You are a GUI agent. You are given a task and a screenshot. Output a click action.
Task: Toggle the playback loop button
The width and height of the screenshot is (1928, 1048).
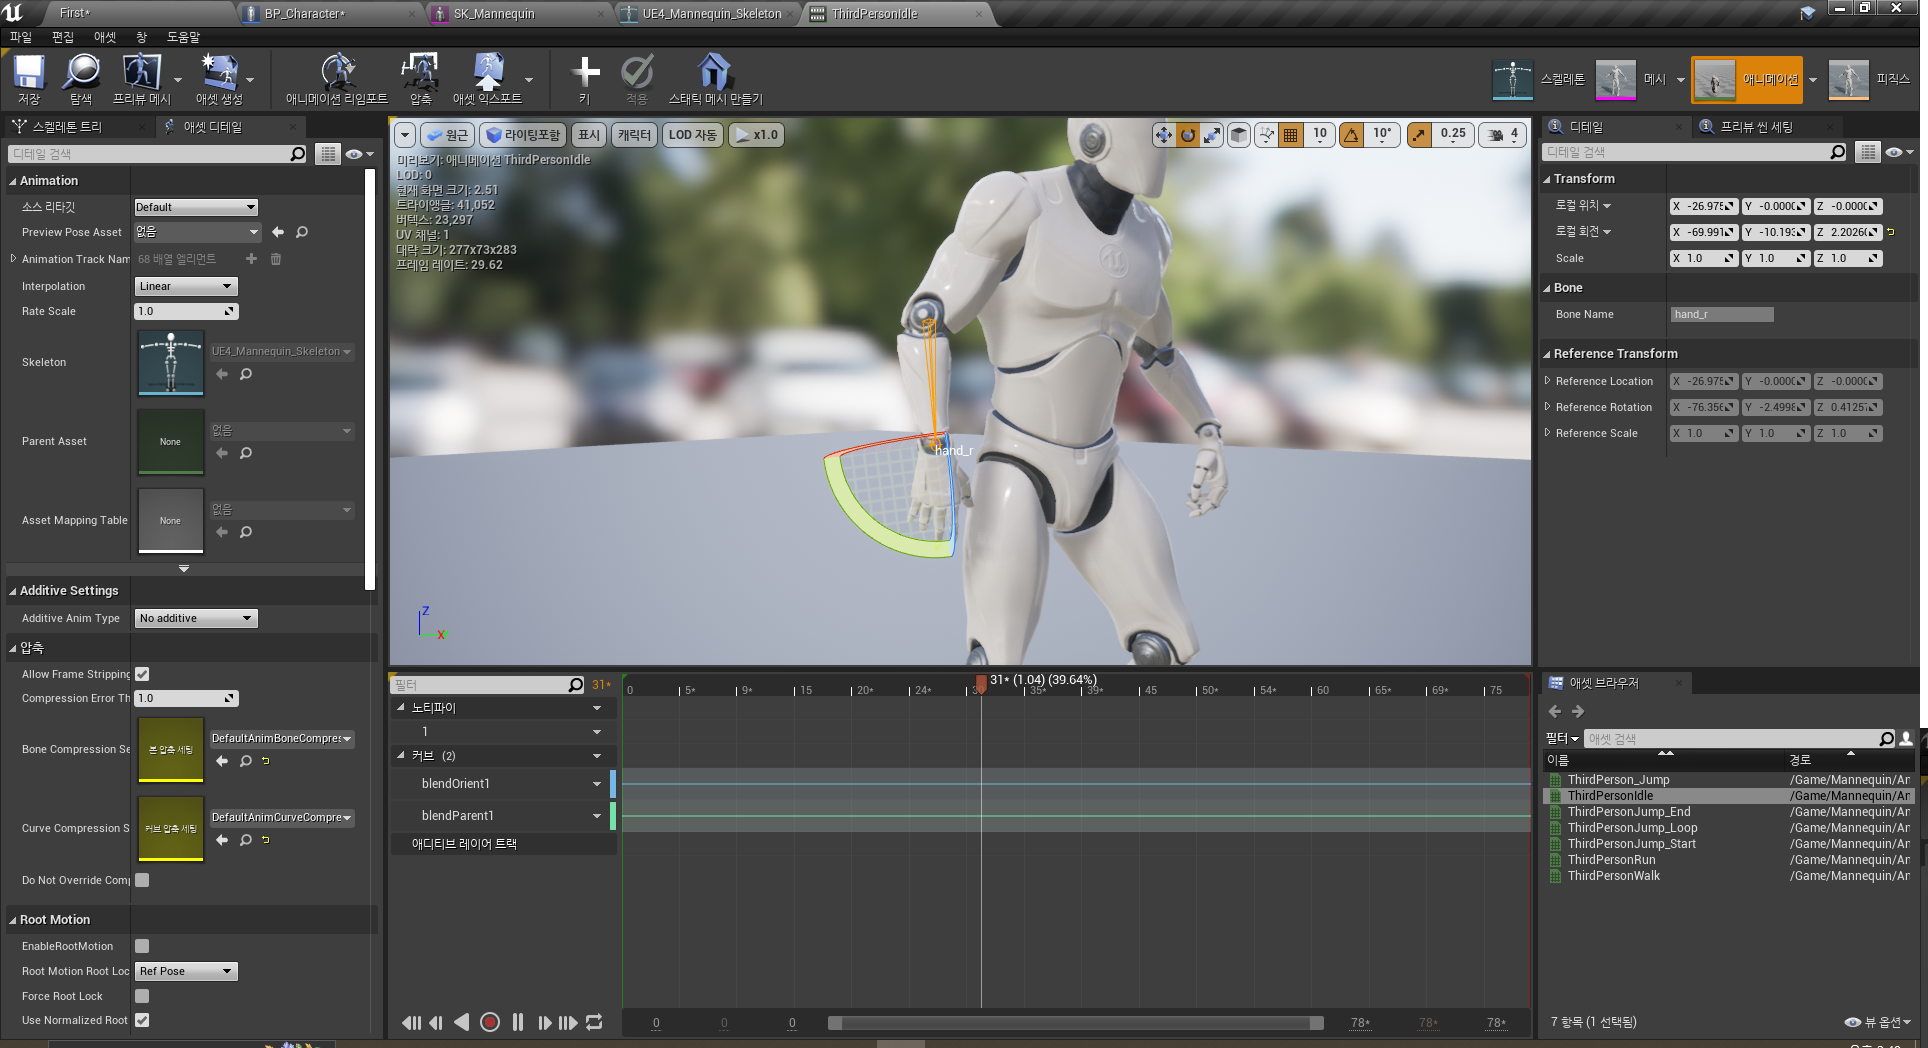point(594,1022)
